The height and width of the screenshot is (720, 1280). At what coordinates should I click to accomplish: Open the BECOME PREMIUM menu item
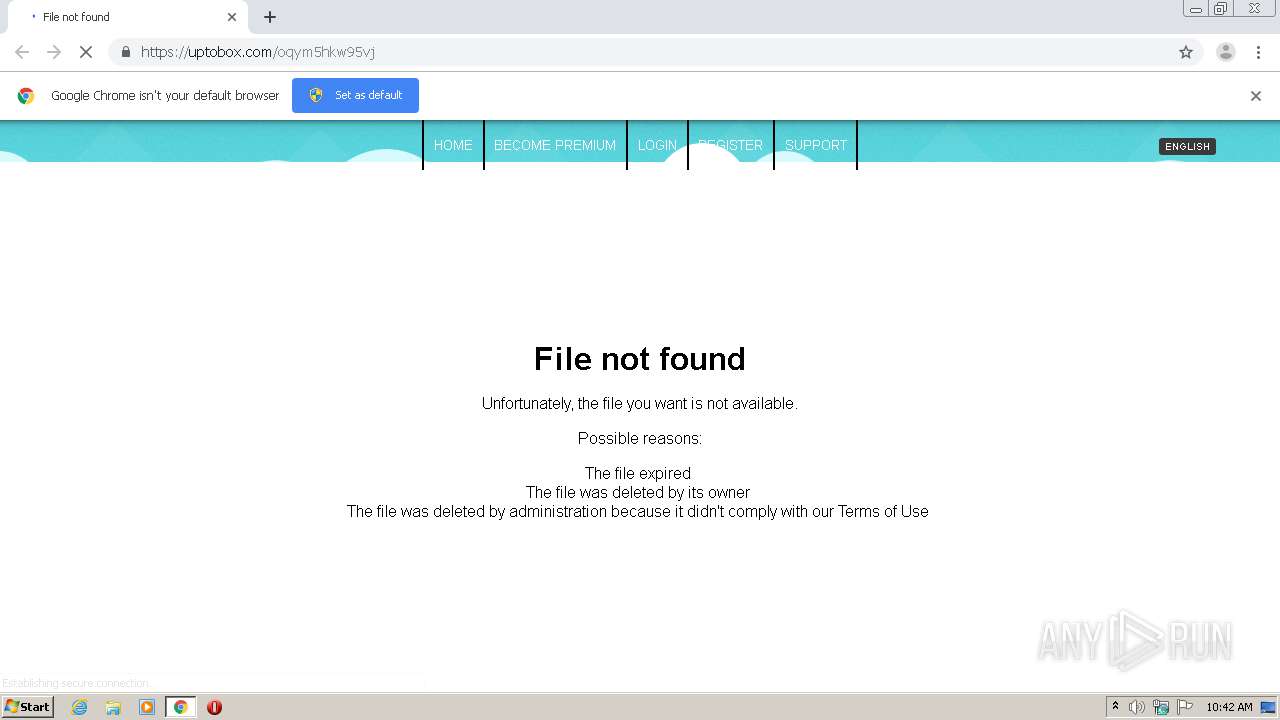(x=555, y=145)
